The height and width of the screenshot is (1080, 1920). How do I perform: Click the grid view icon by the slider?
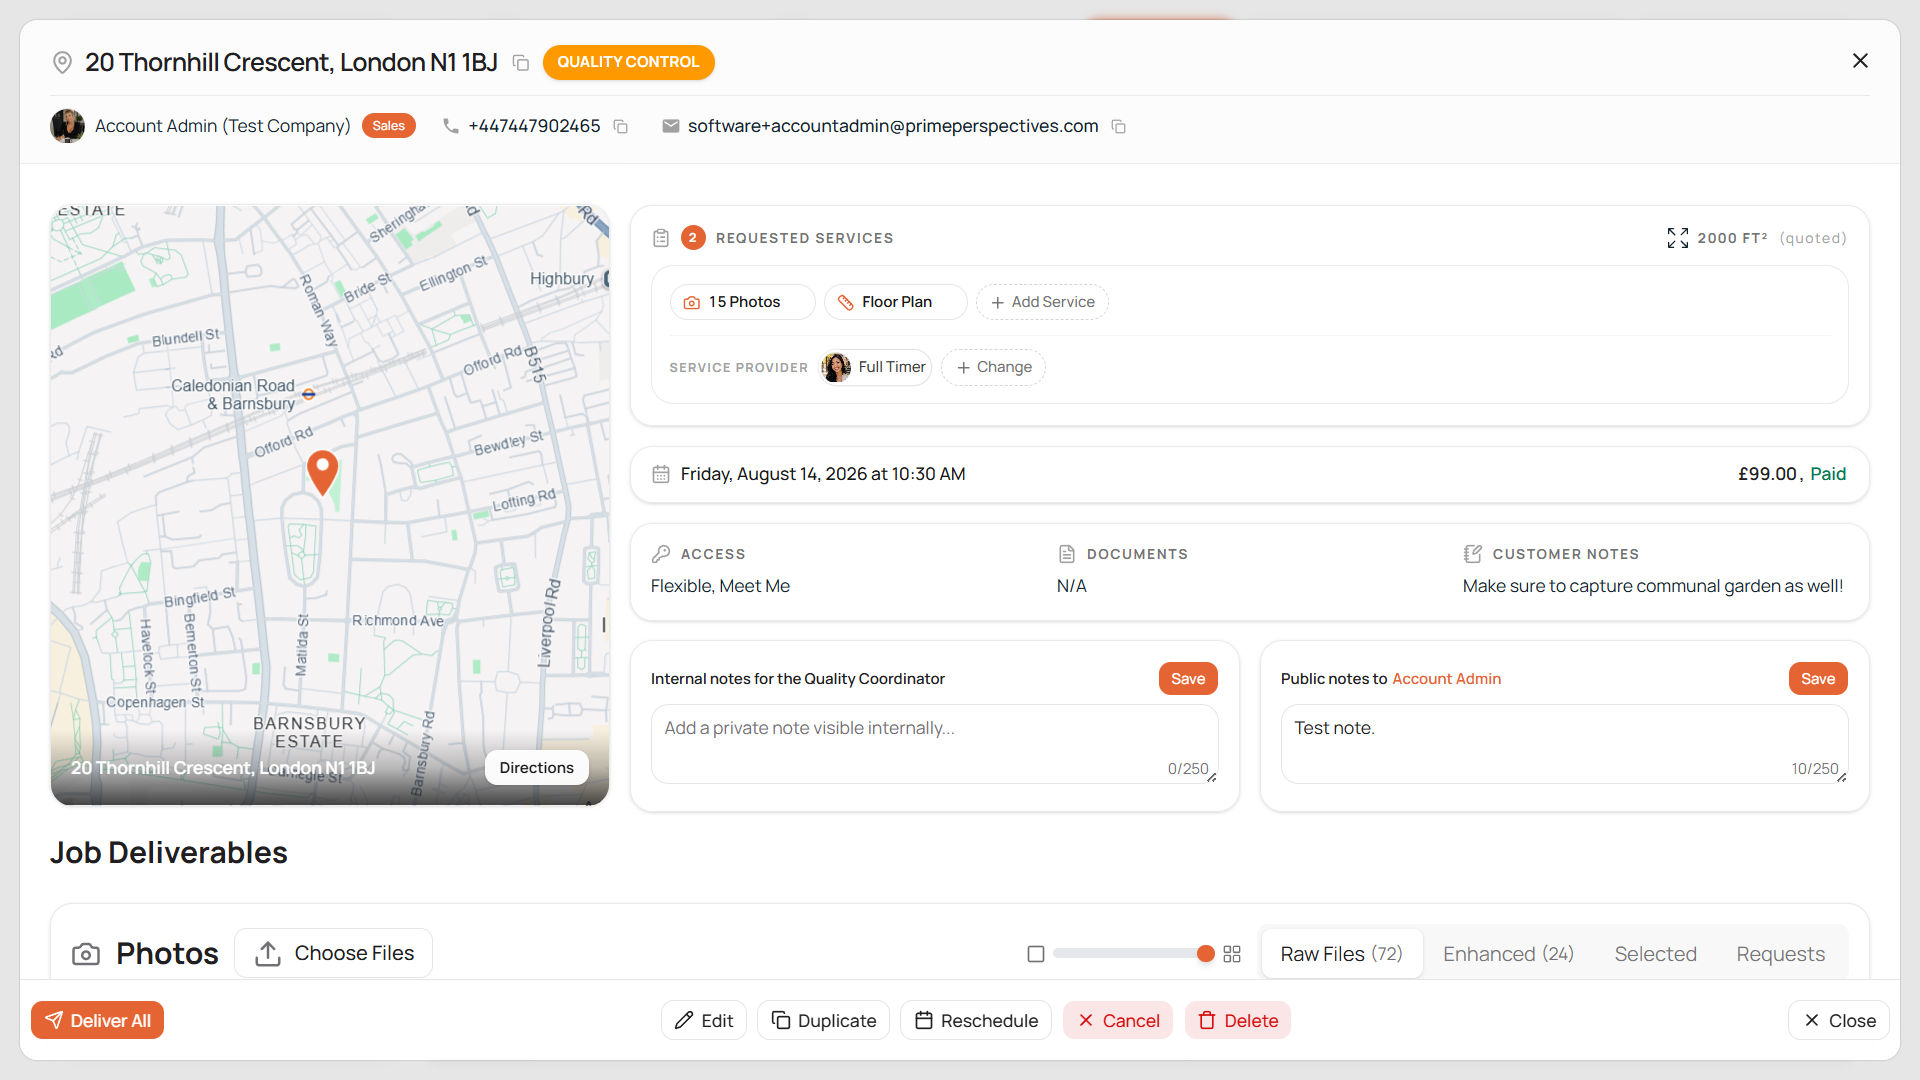coord(1232,954)
